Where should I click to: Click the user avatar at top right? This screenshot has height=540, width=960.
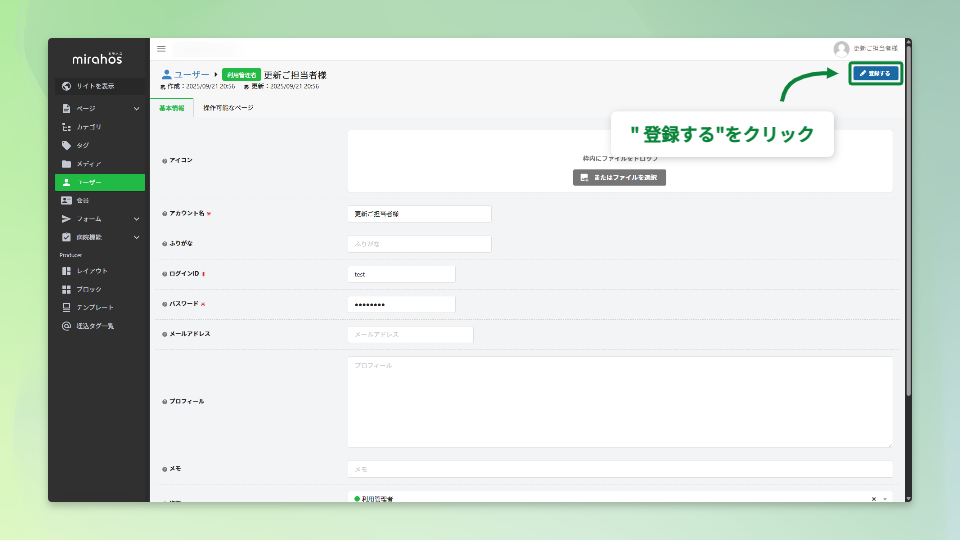841,48
